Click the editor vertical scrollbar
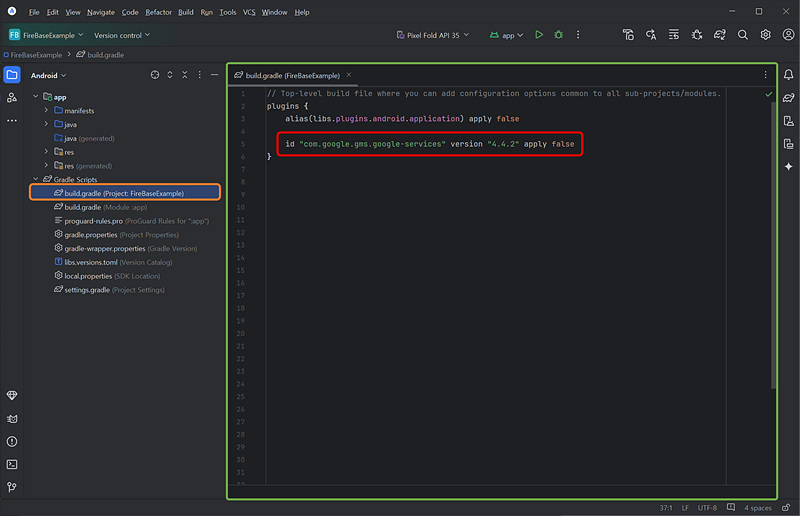 (773, 245)
